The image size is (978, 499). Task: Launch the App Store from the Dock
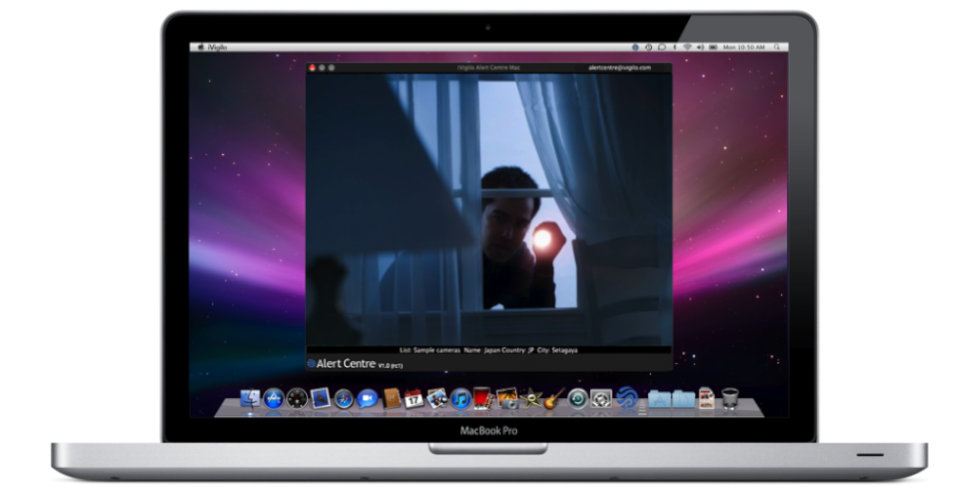tap(274, 398)
